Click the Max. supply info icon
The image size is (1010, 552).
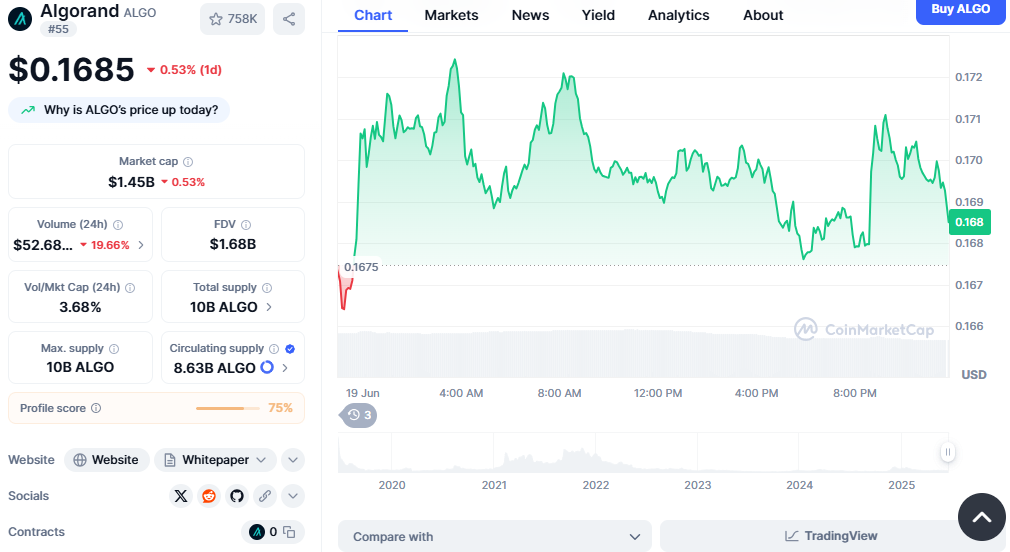114,348
